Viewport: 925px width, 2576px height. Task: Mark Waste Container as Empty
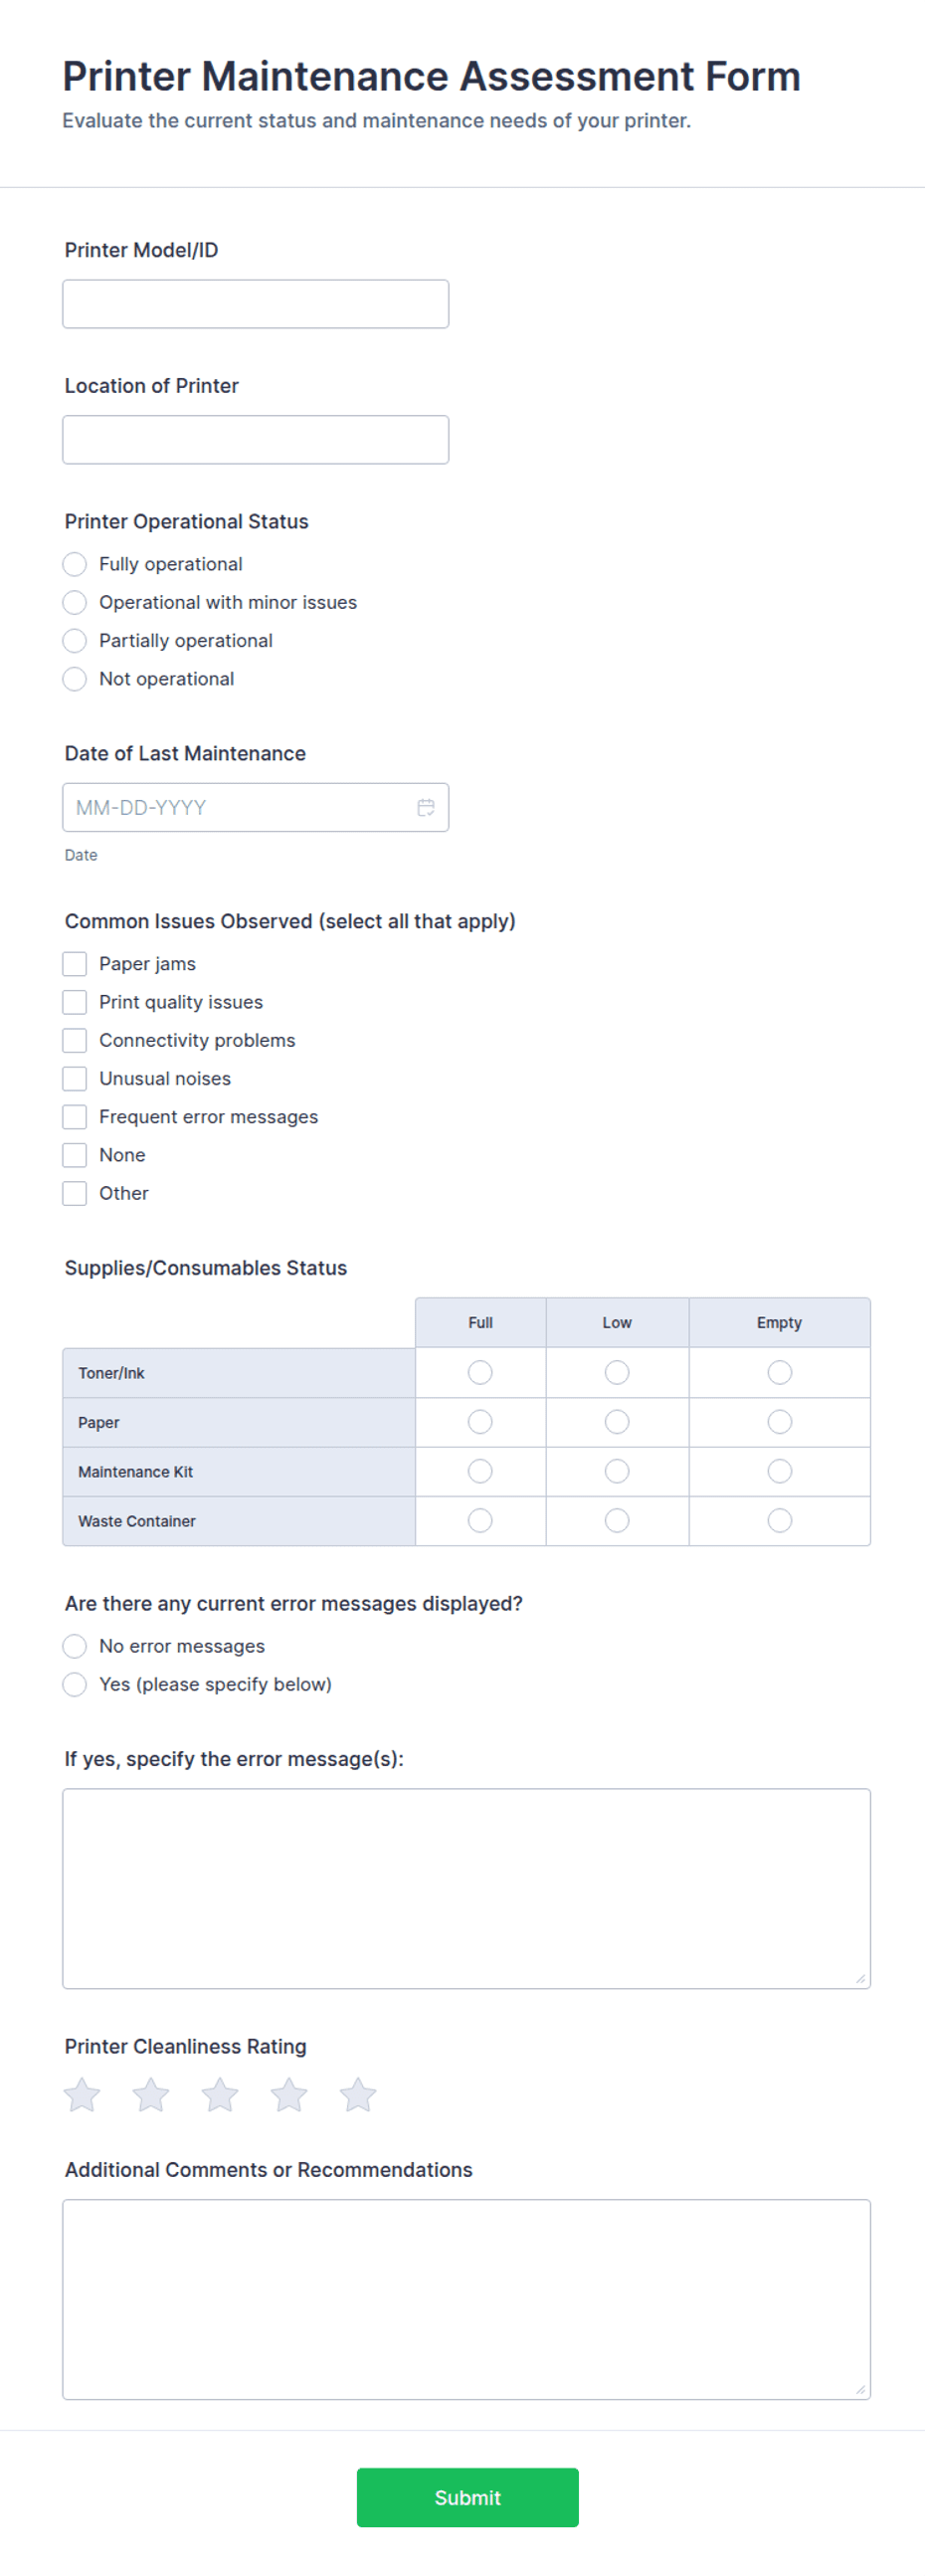[x=780, y=1520]
